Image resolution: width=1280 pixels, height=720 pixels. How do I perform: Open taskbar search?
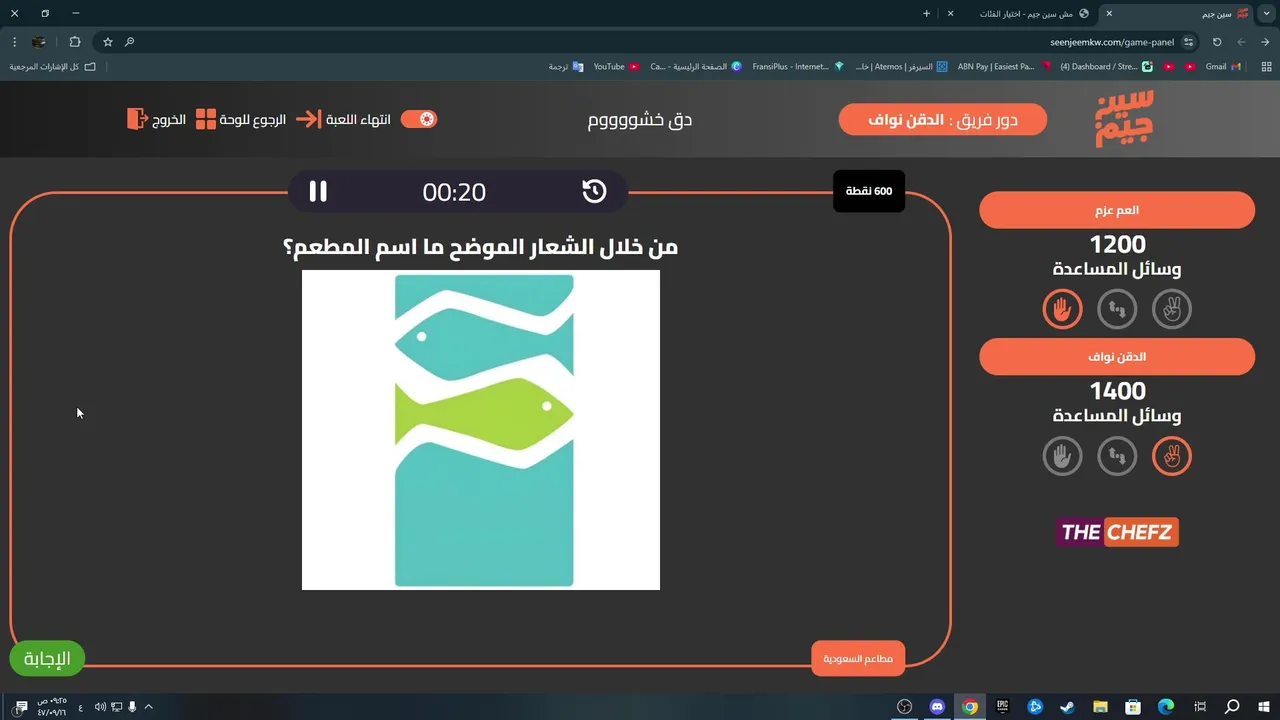(1232, 707)
